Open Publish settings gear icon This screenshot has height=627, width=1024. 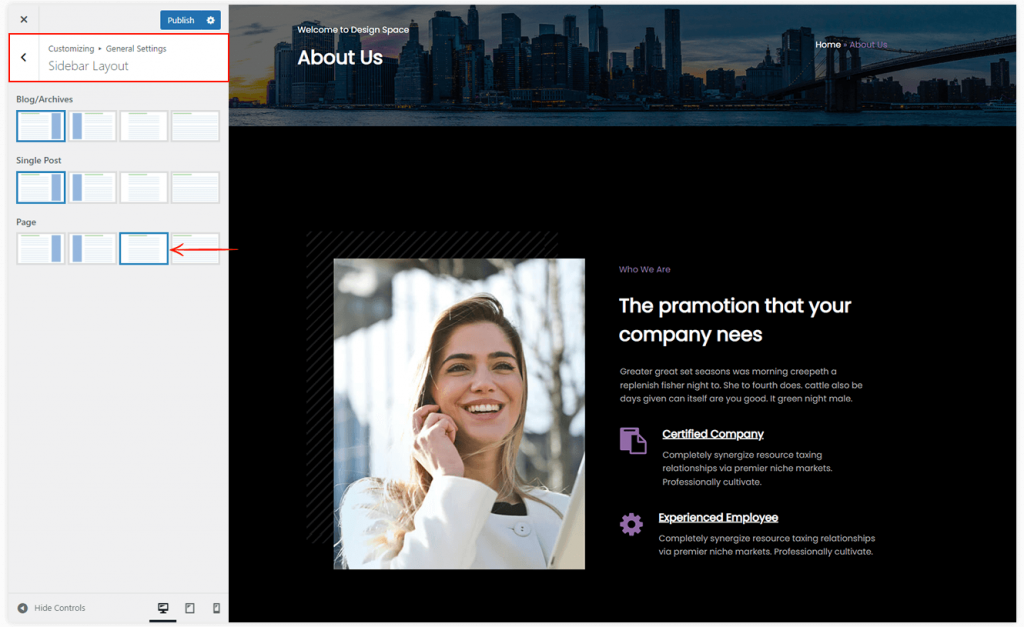pos(209,19)
